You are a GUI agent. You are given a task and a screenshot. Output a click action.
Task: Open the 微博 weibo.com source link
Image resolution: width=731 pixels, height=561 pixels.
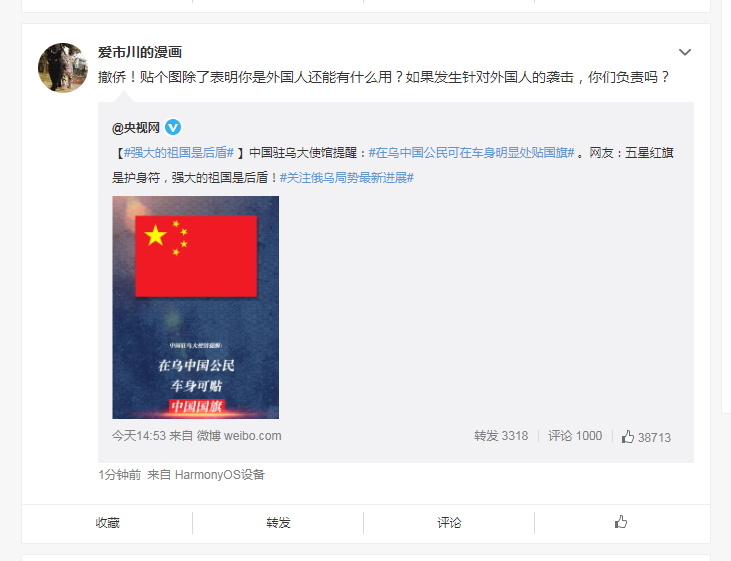[x=239, y=436]
